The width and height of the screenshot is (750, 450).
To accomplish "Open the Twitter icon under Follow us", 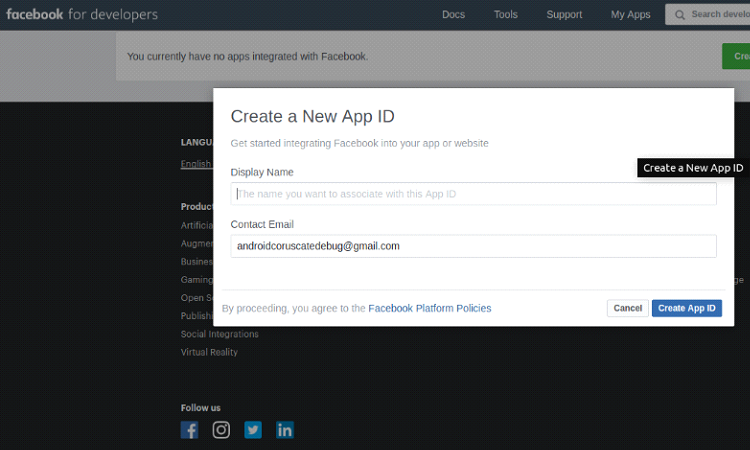I will (x=253, y=430).
